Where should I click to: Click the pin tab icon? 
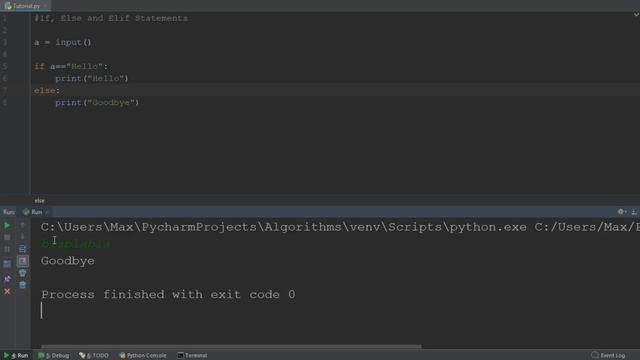(x=7, y=279)
